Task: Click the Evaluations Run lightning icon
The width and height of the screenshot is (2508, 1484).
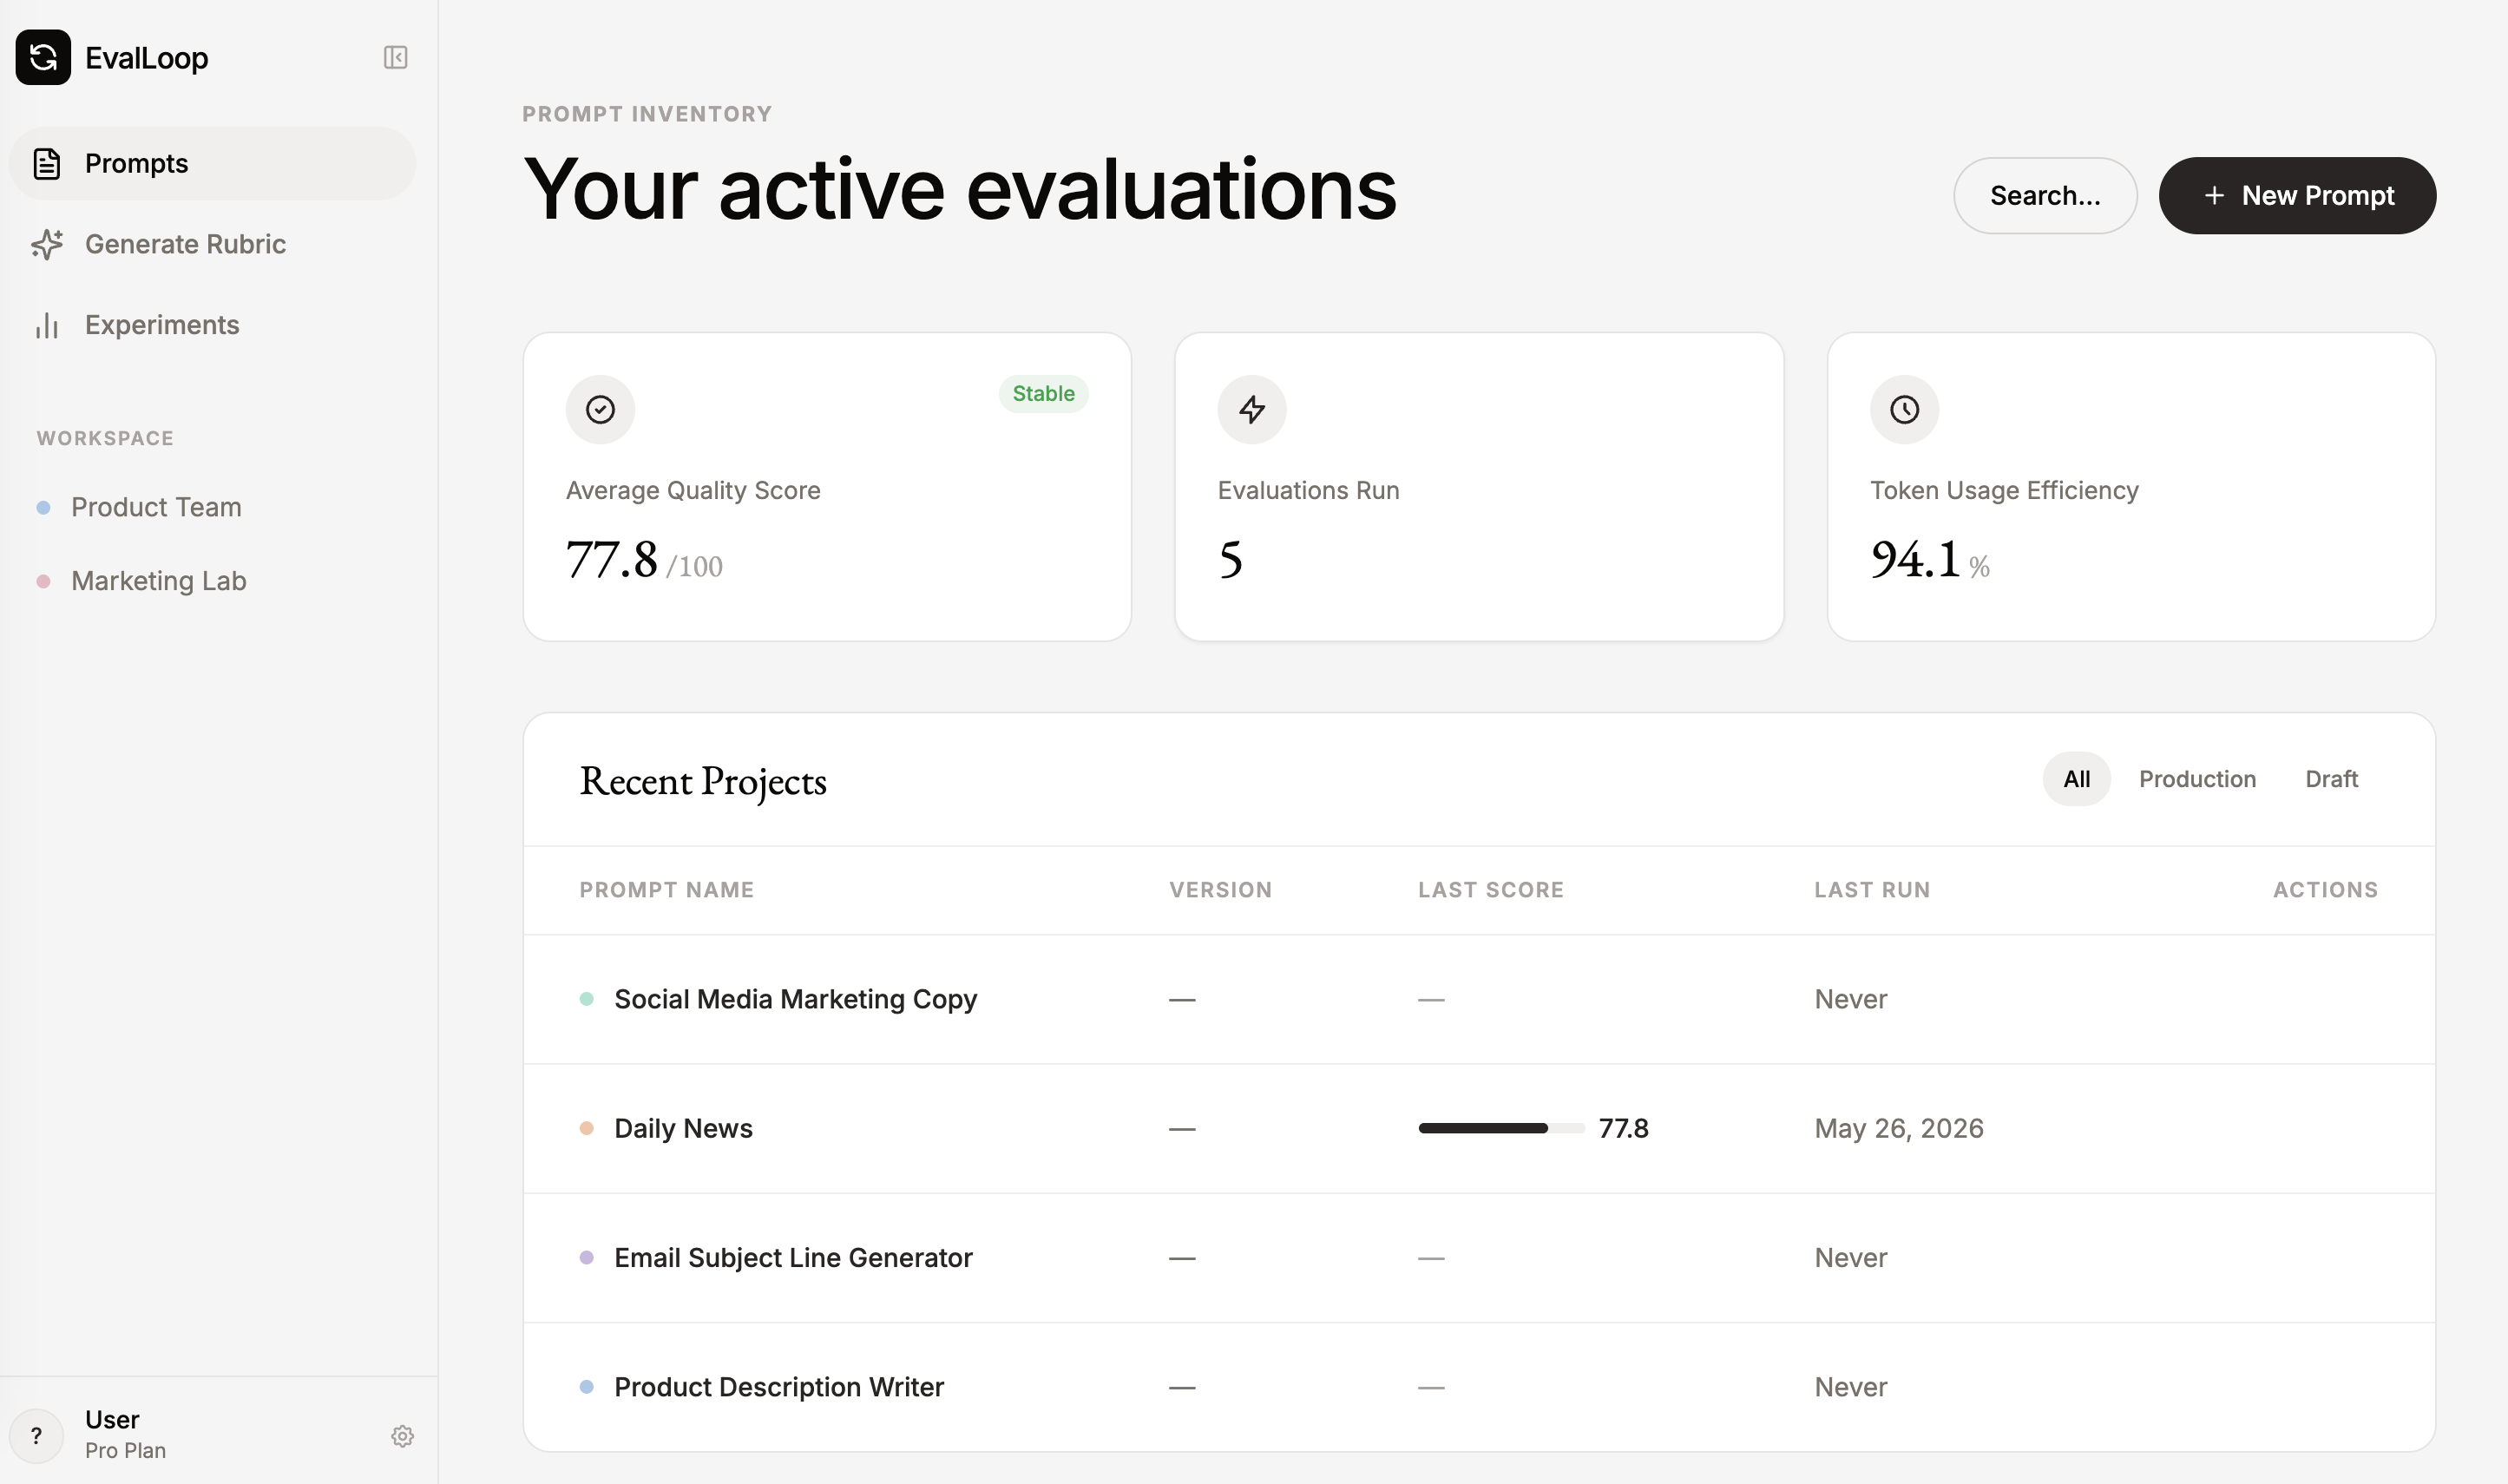Action: pos(1252,409)
